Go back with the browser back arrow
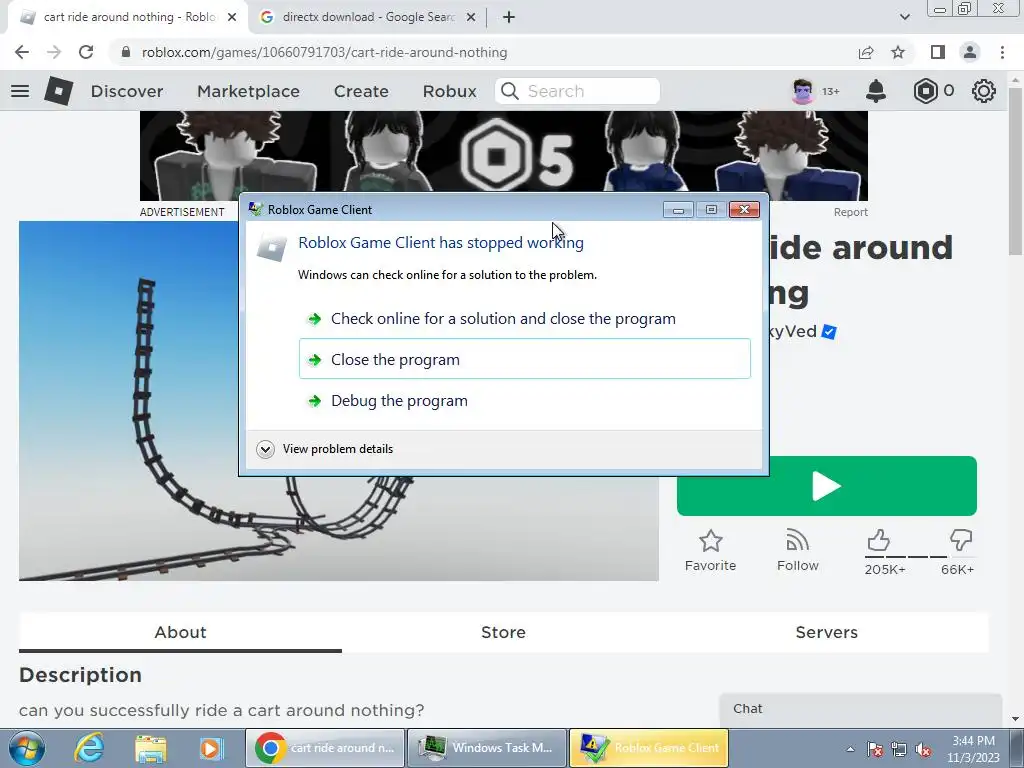The height and width of the screenshot is (768, 1024). point(22,52)
